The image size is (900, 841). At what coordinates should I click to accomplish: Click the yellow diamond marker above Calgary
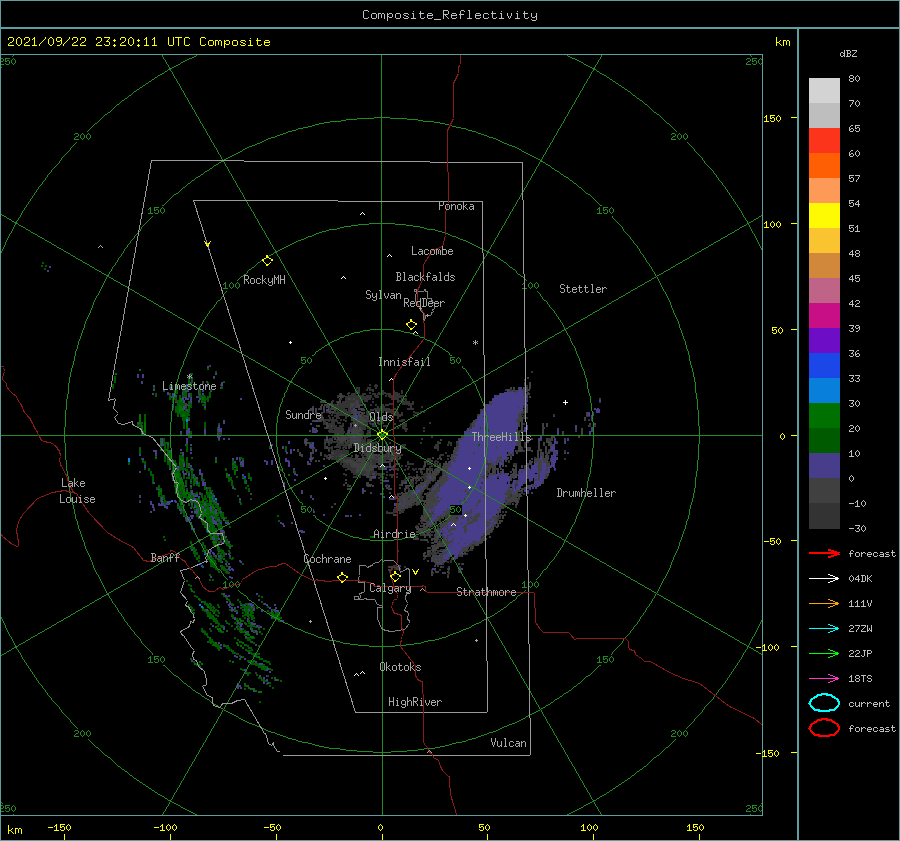[x=395, y=576]
